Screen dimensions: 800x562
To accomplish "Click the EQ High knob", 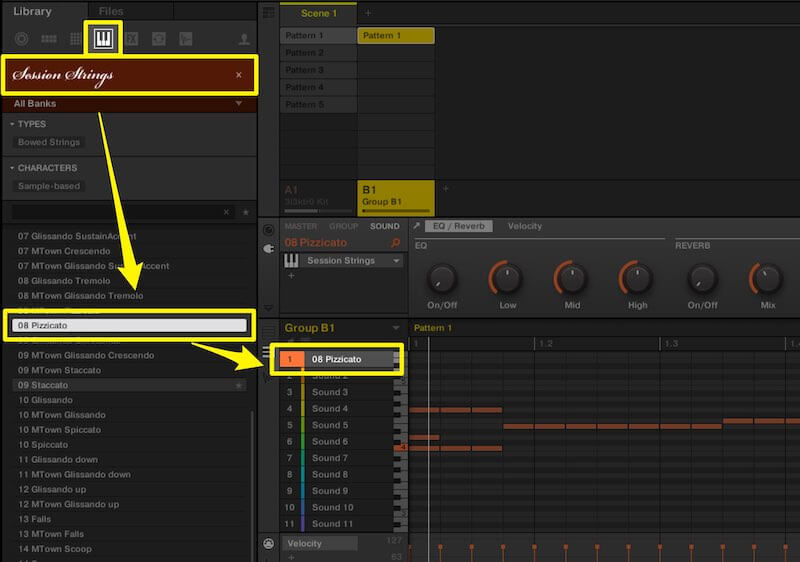I will pos(637,278).
